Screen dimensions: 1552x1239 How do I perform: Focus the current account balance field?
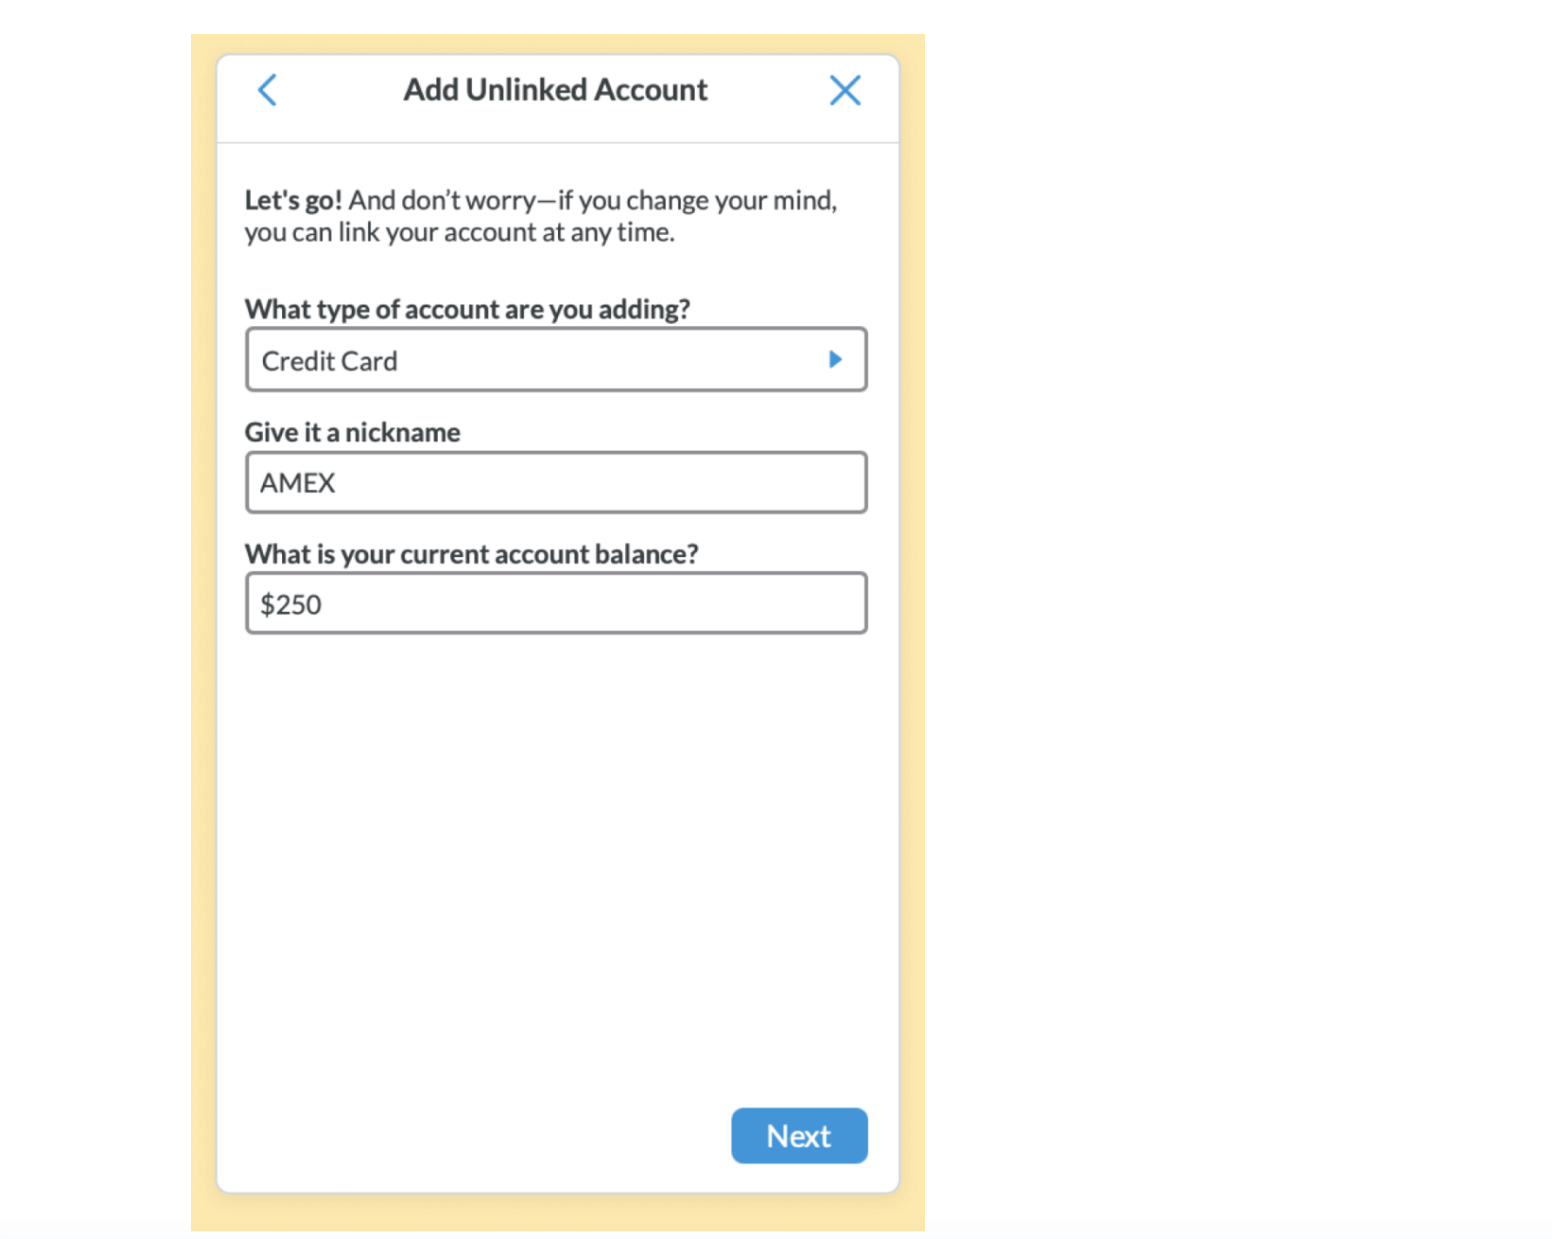point(555,604)
